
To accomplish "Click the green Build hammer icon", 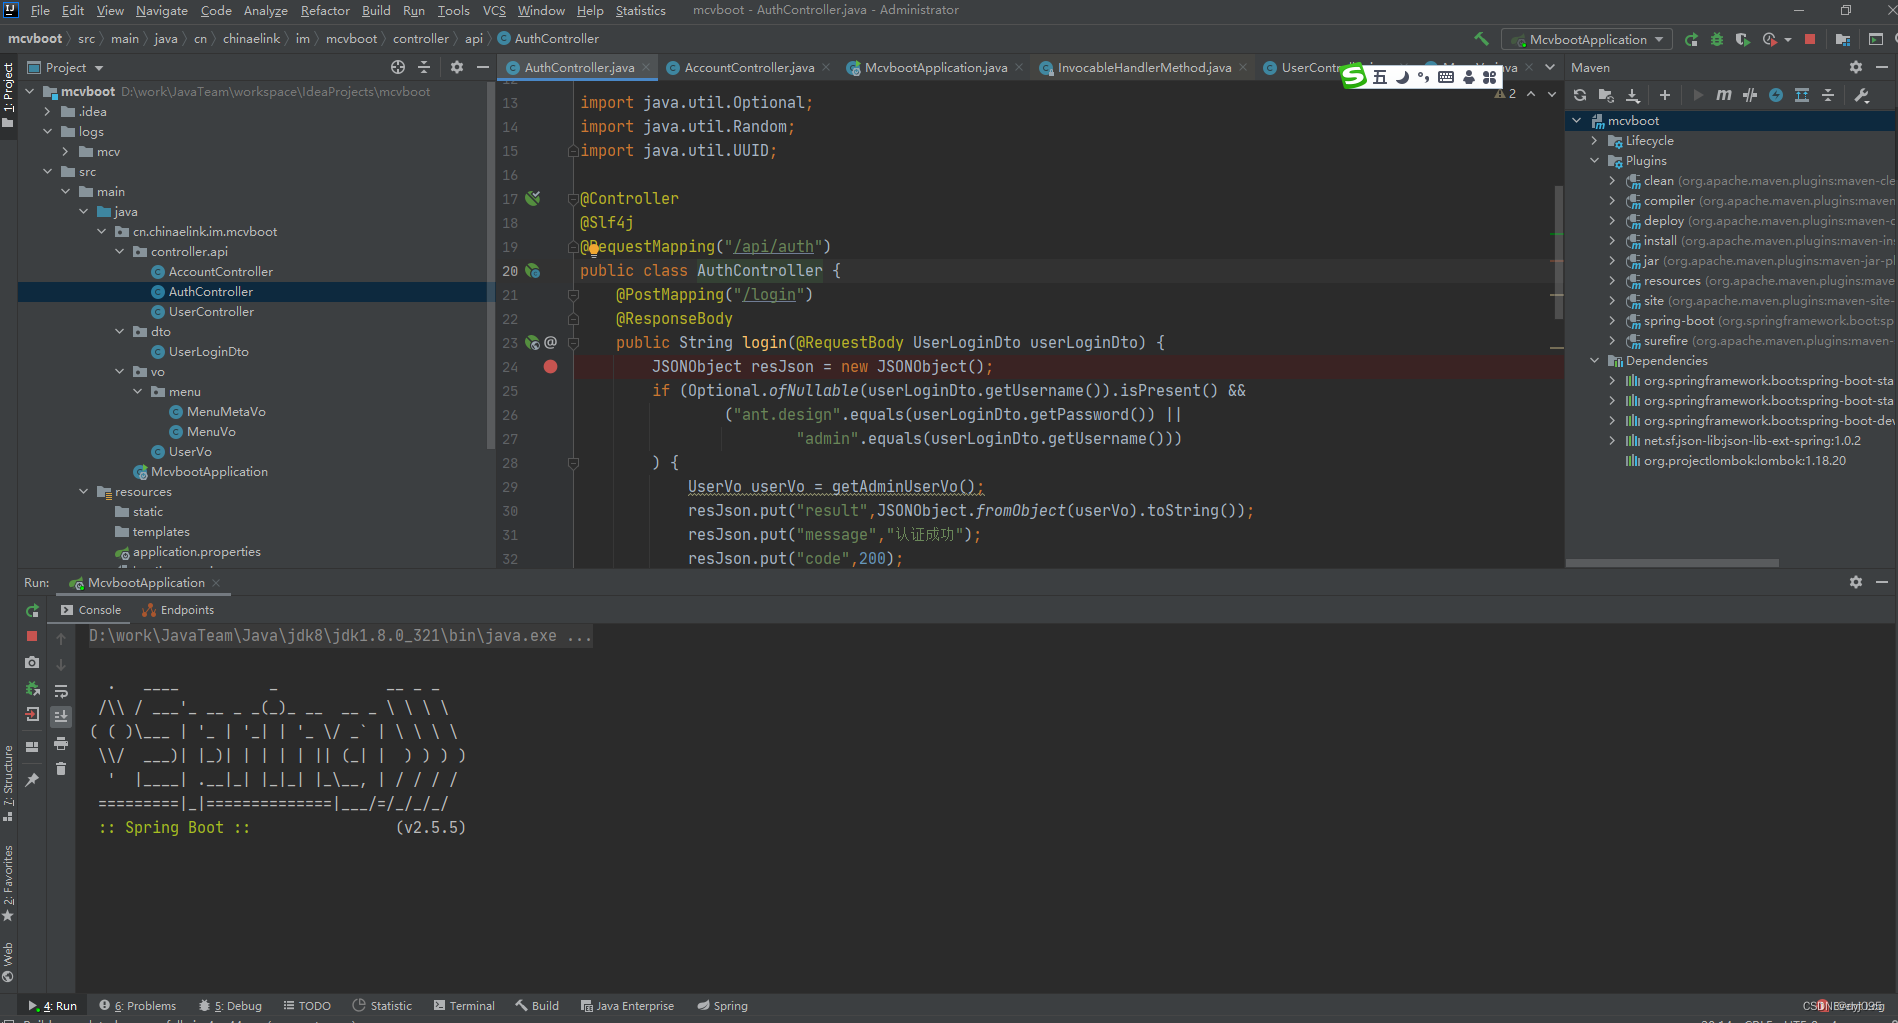I will point(1481,39).
